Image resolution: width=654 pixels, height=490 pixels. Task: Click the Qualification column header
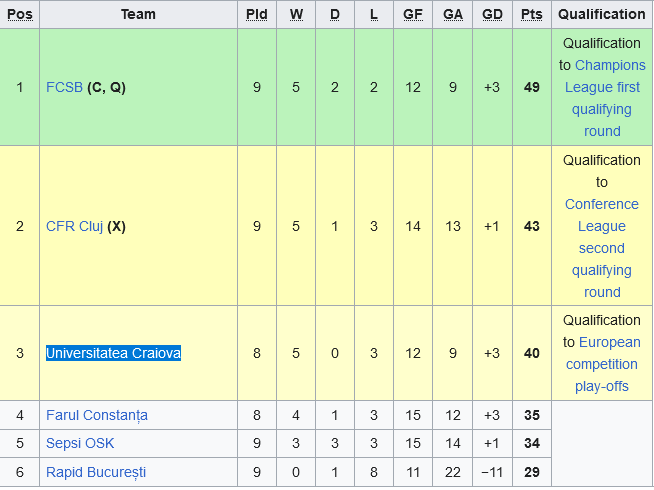pos(602,14)
